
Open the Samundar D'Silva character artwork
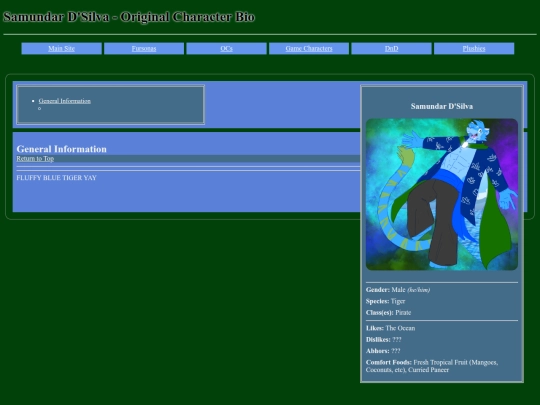(442, 194)
